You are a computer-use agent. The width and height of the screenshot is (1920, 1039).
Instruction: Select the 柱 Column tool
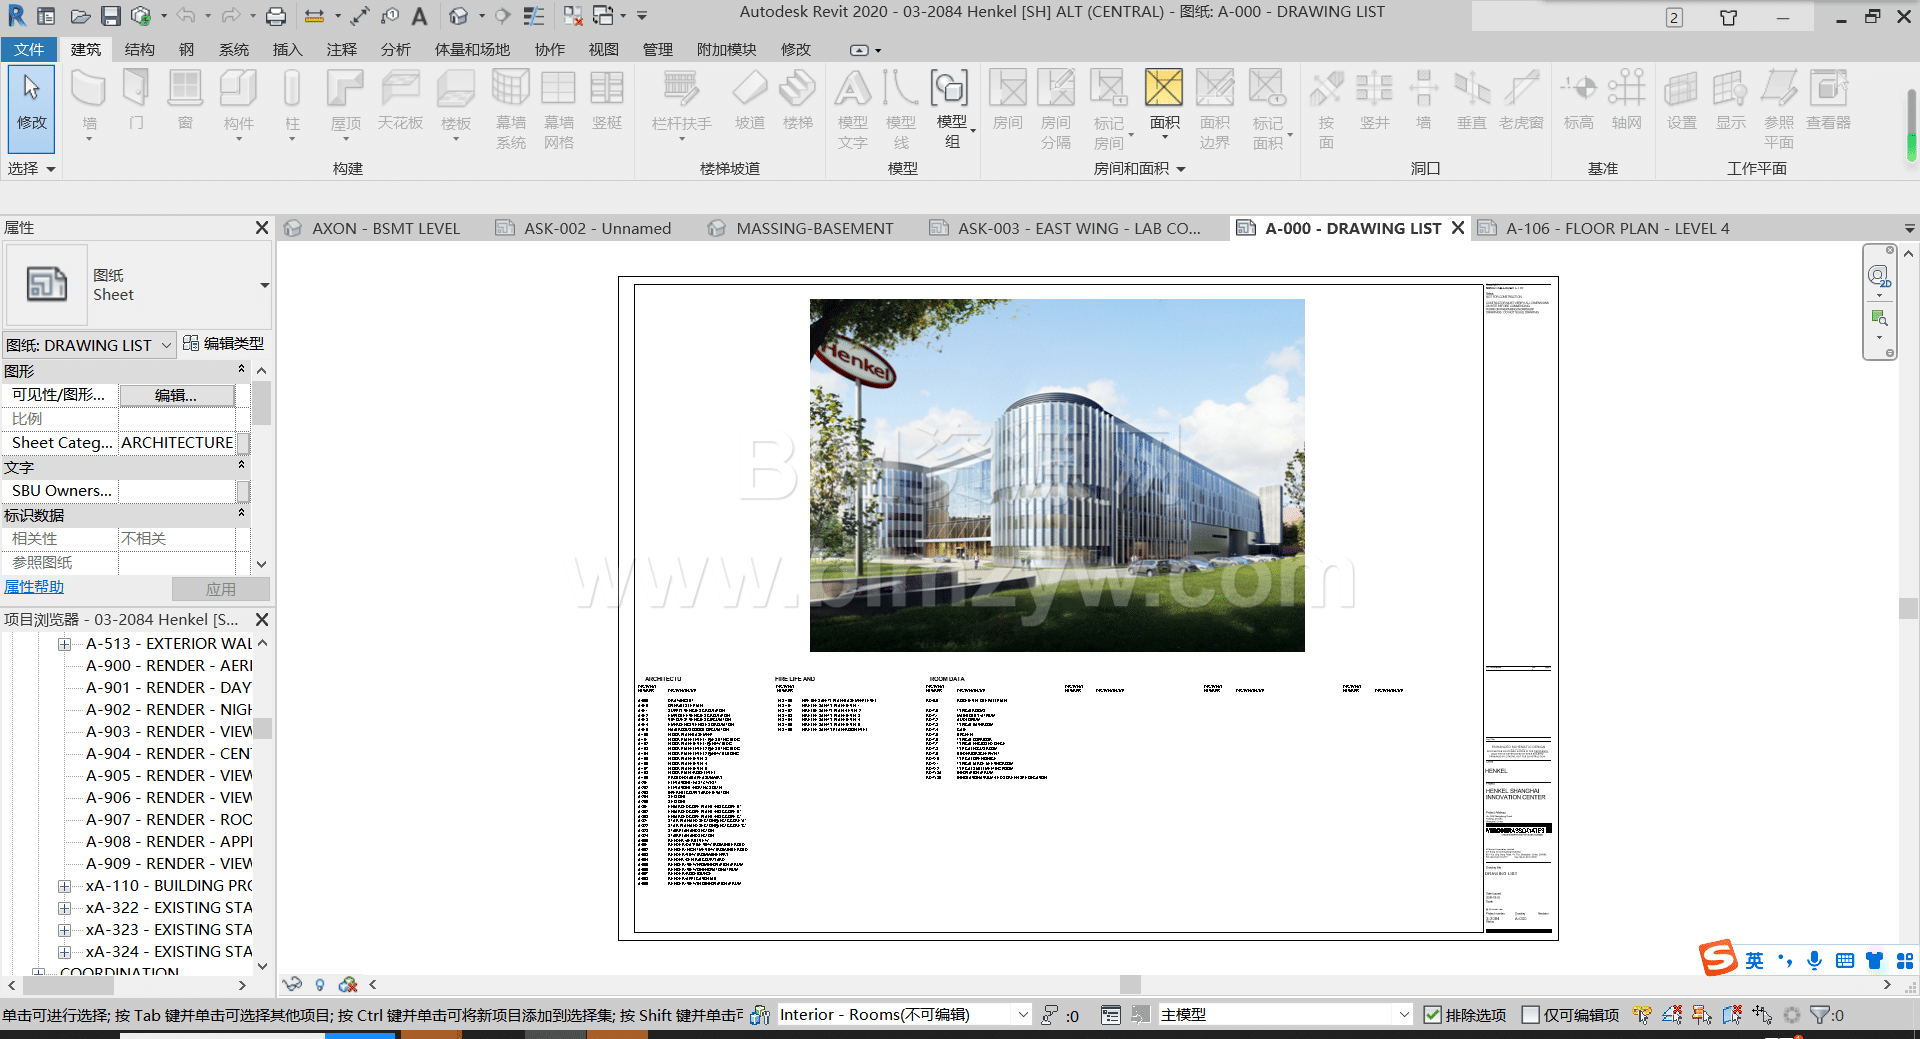(x=292, y=102)
